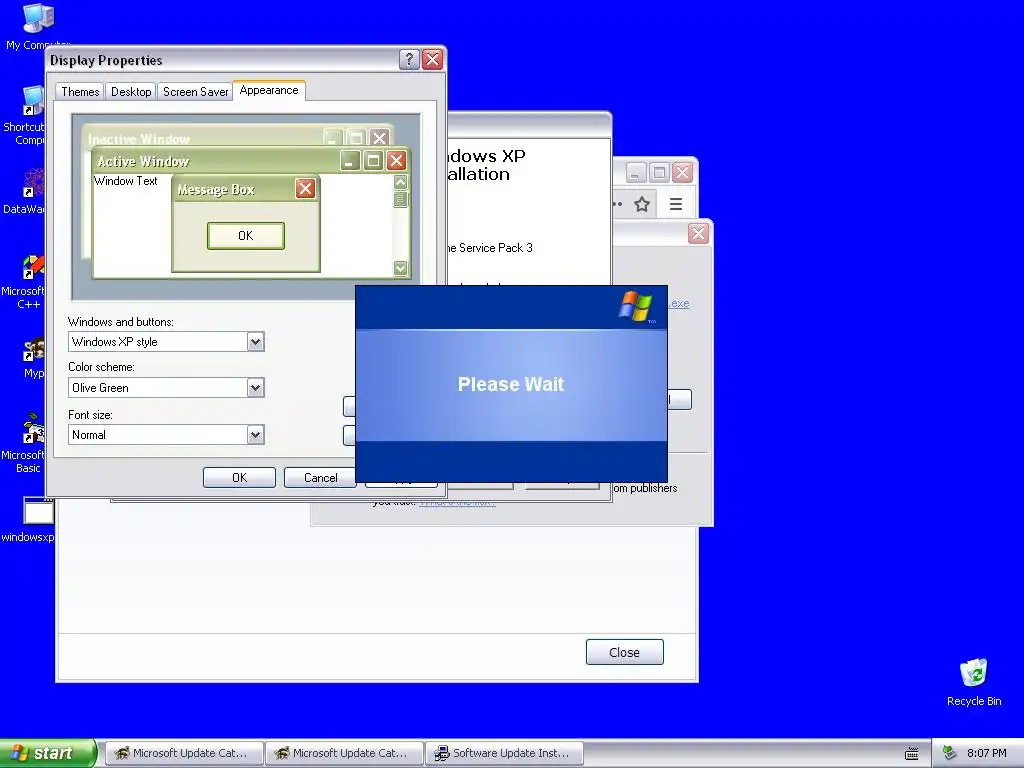This screenshot has height=768, width=1024.
Task: Click the bookmark star icon in browser window
Action: (x=642, y=204)
